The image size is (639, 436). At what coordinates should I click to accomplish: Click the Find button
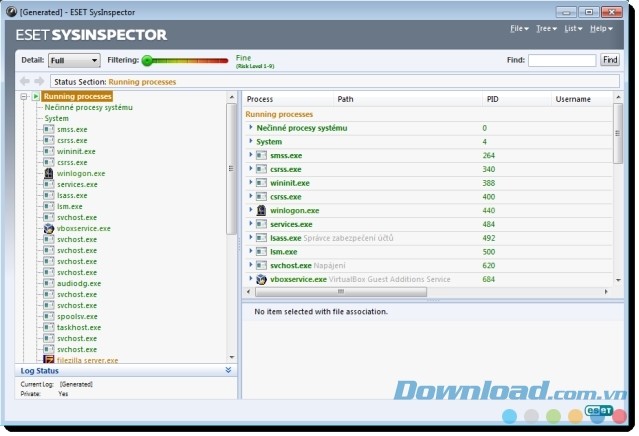pyautogui.click(x=610, y=60)
